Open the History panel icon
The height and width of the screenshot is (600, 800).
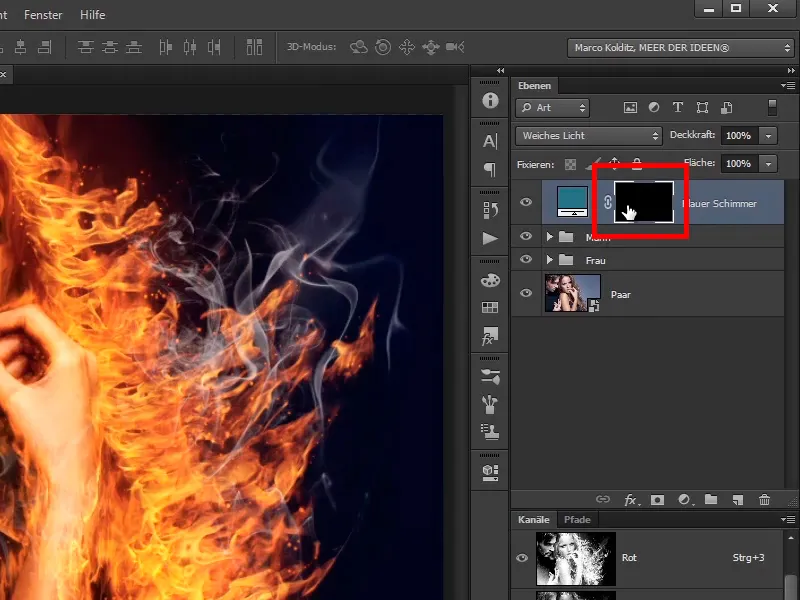click(x=490, y=210)
